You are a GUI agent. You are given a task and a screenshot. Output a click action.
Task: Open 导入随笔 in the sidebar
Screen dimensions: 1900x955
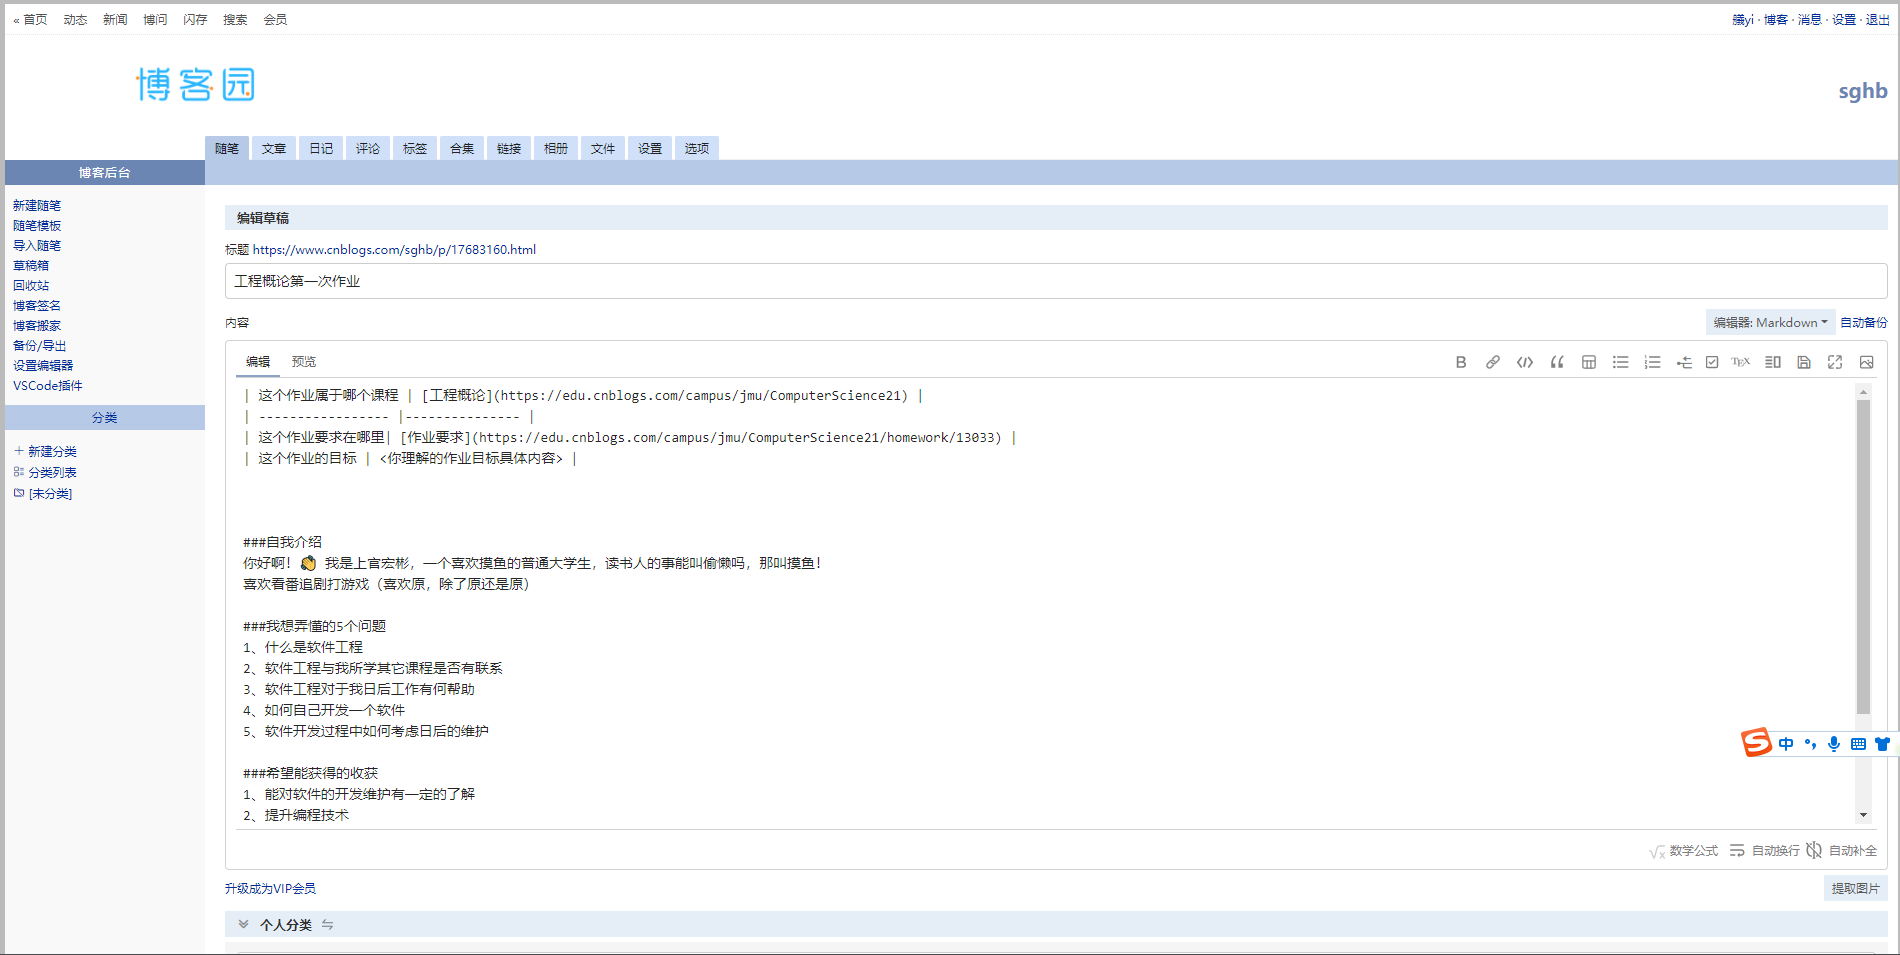pyautogui.click(x=37, y=245)
